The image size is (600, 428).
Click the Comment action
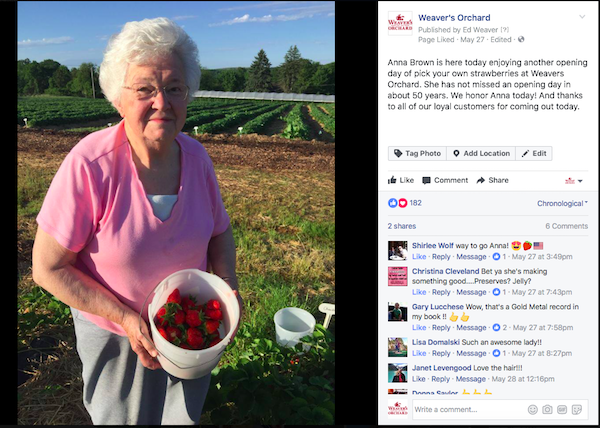click(x=445, y=180)
